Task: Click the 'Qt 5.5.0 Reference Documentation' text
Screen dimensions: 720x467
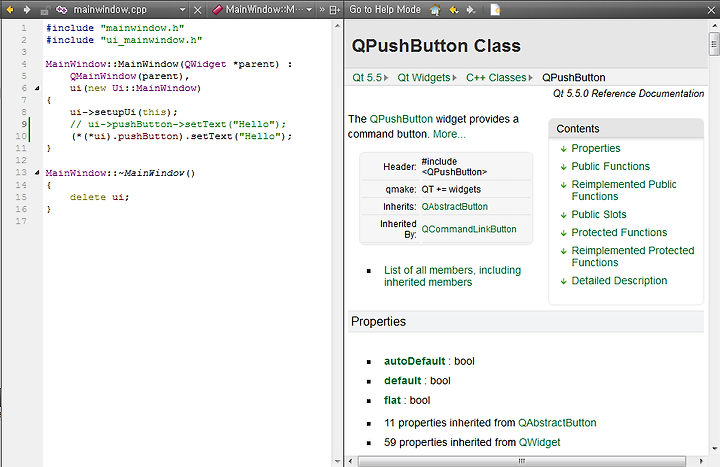Action: (628, 94)
